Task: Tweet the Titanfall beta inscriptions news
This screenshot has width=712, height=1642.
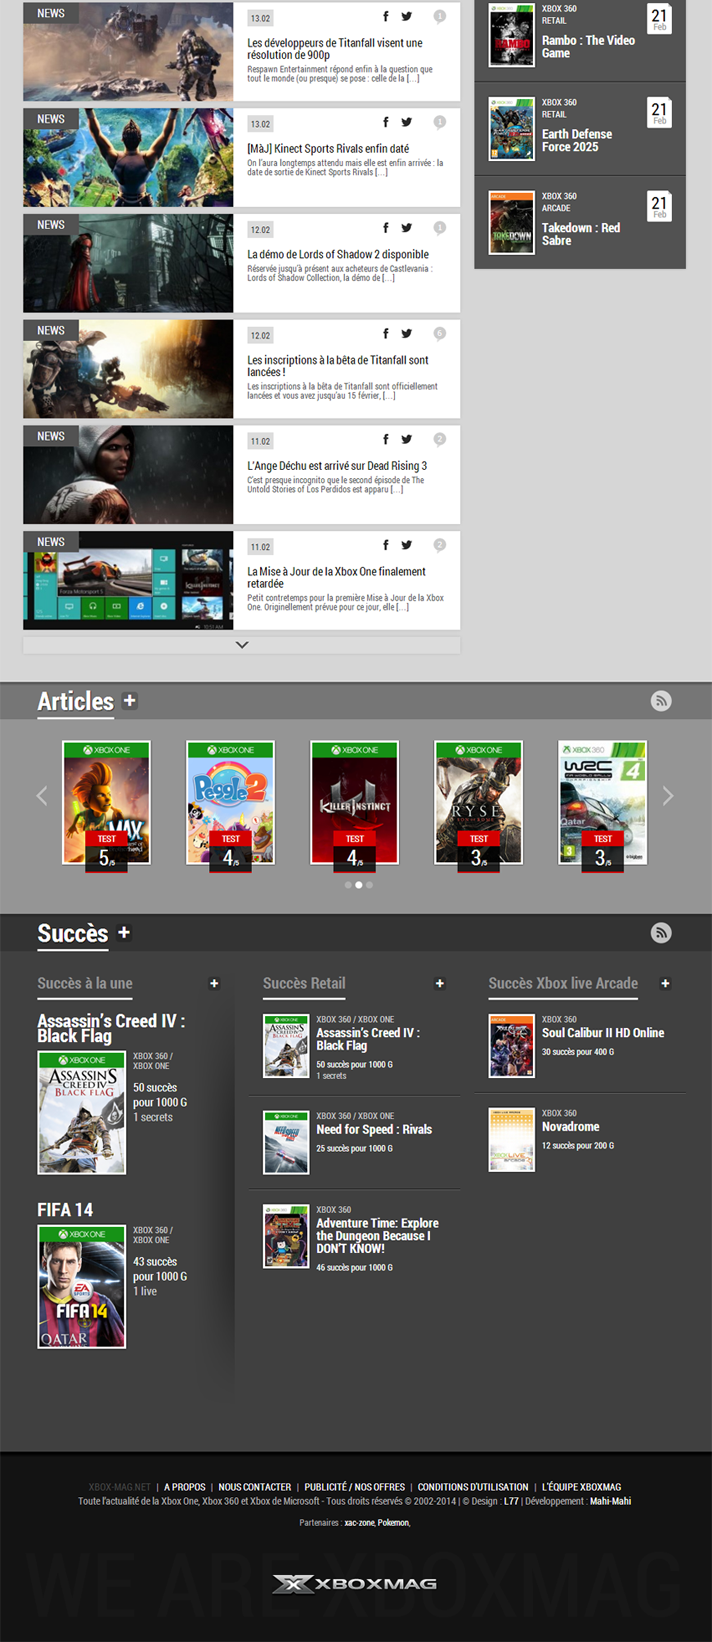Action: pos(407,334)
